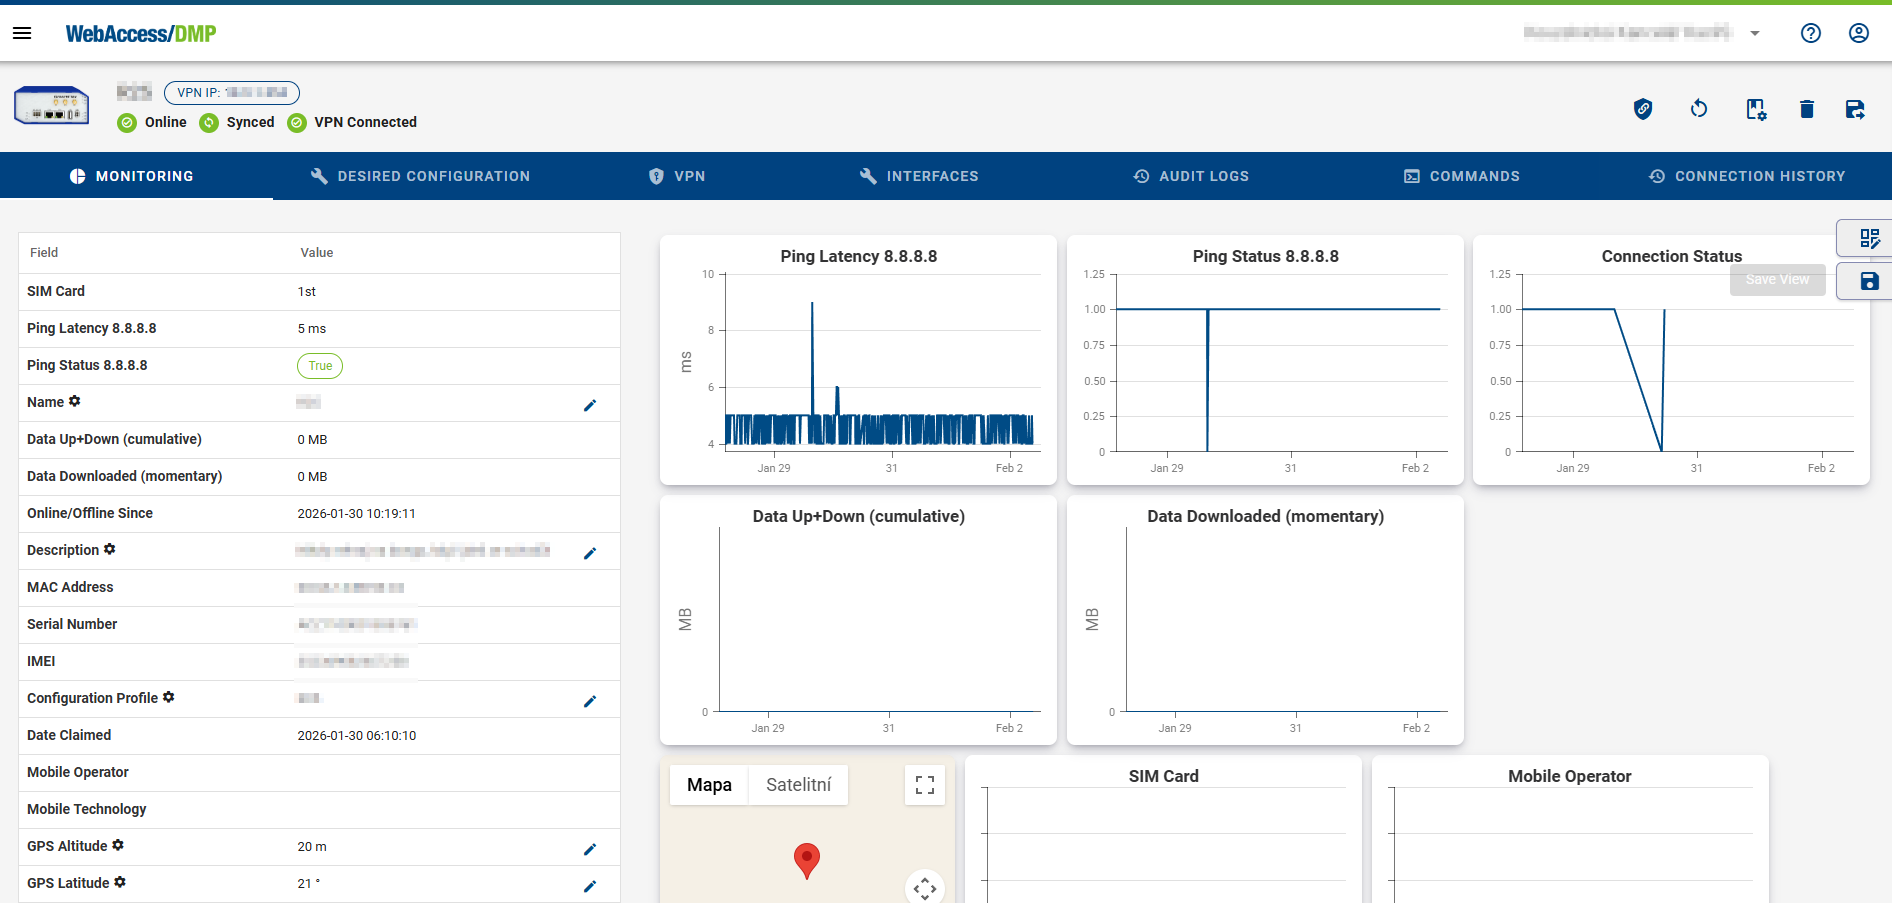Open the user profile account menu
The width and height of the screenshot is (1892, 903).
(1858, 33)
